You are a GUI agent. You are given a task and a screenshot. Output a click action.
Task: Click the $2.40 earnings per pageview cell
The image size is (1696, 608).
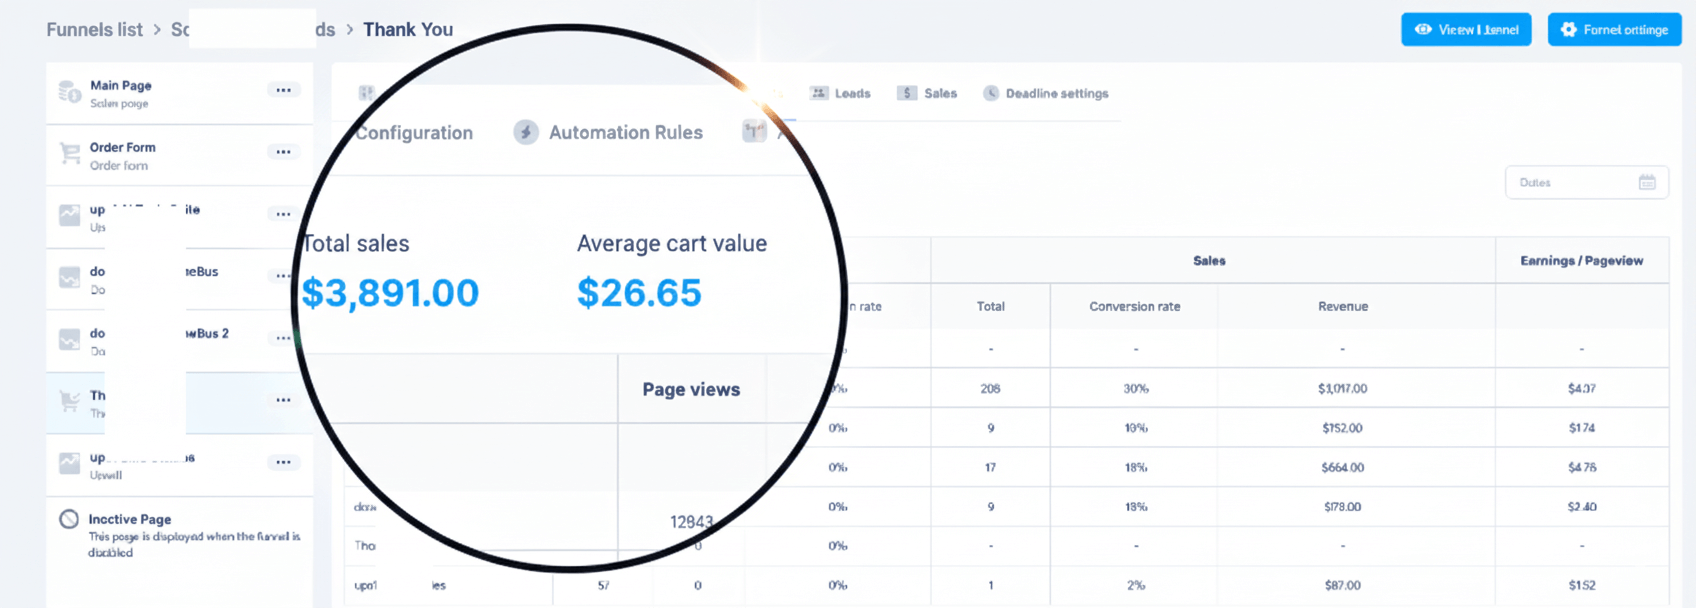click(1582, 507)
